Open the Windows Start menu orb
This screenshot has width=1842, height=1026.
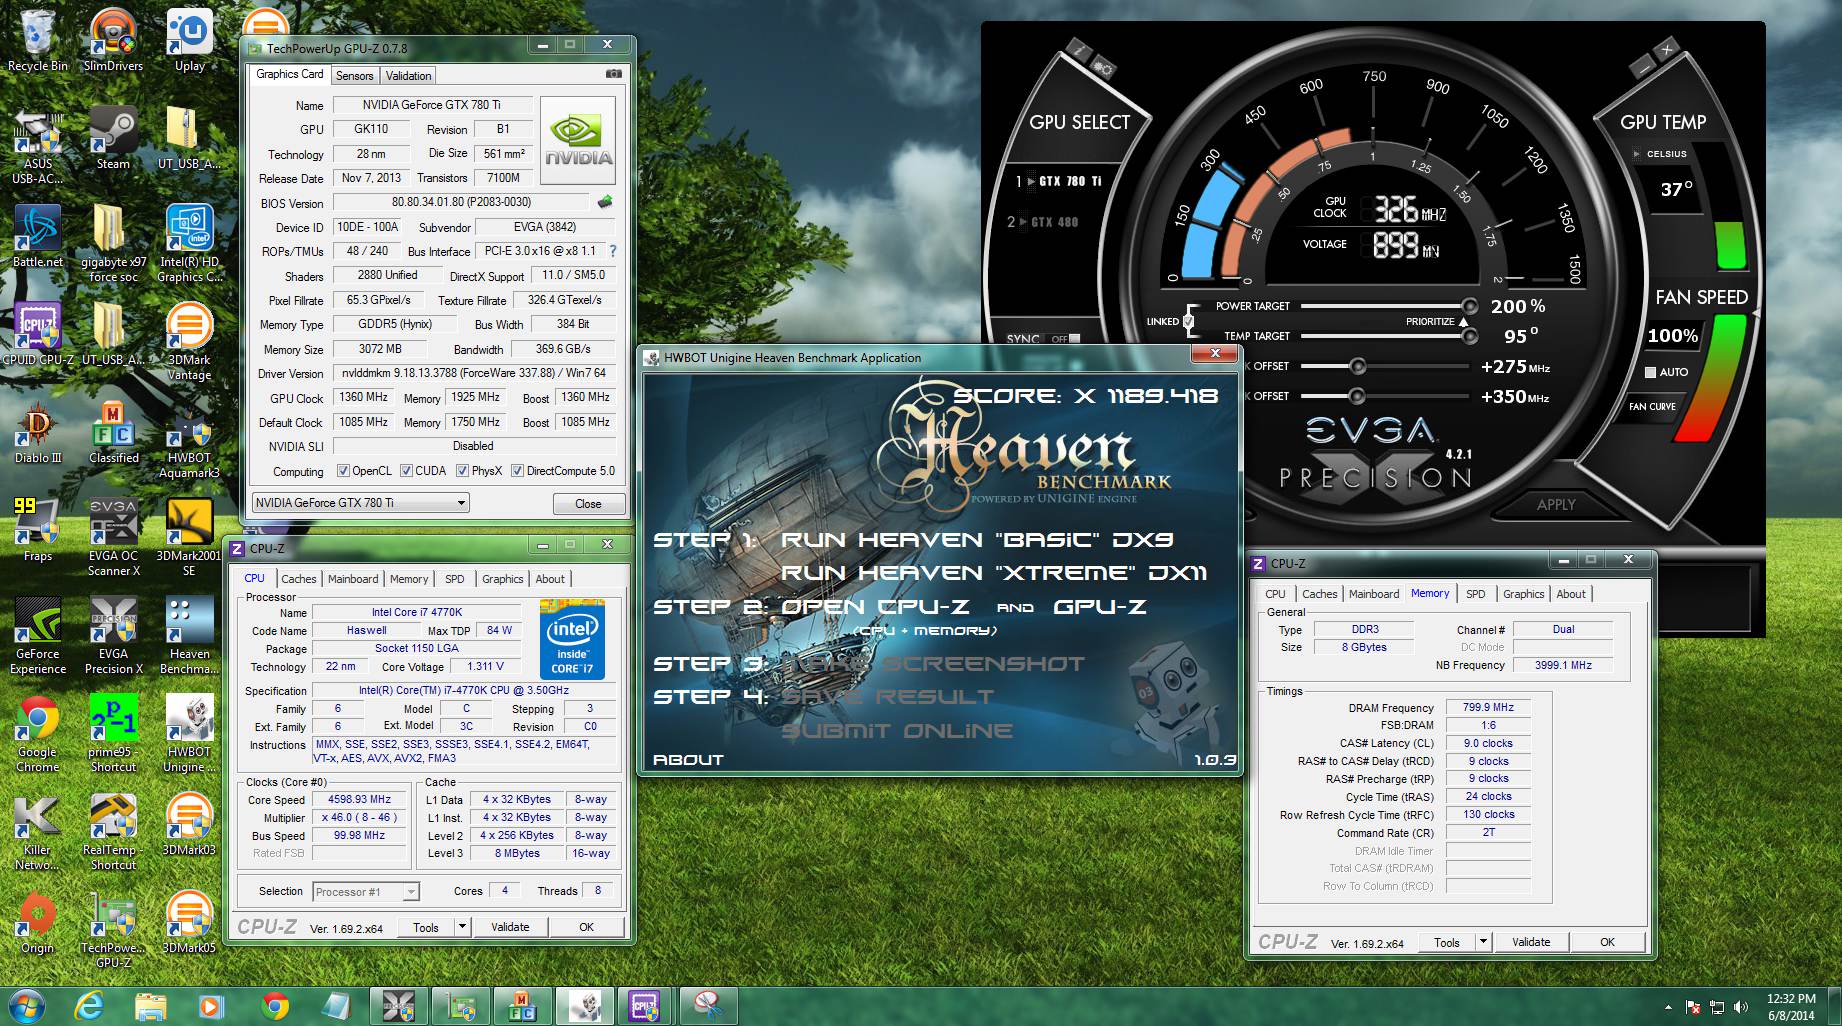coord(25,1005)
